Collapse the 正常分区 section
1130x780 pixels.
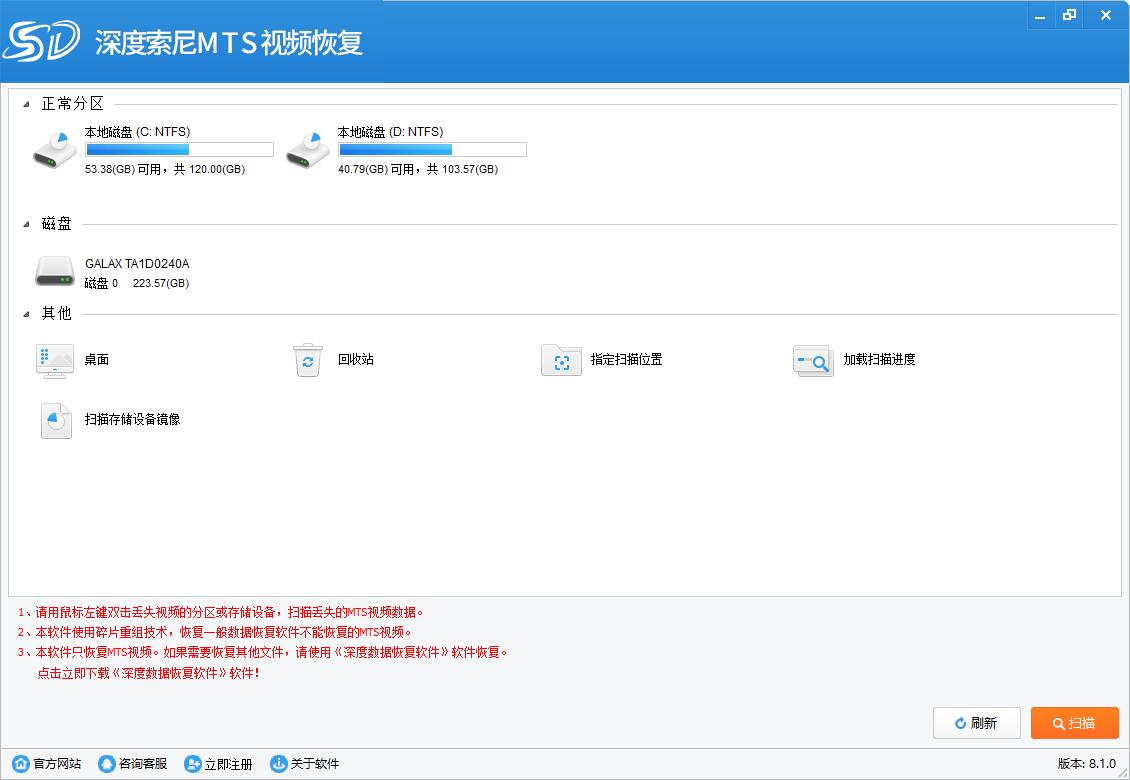pos(27,105)
